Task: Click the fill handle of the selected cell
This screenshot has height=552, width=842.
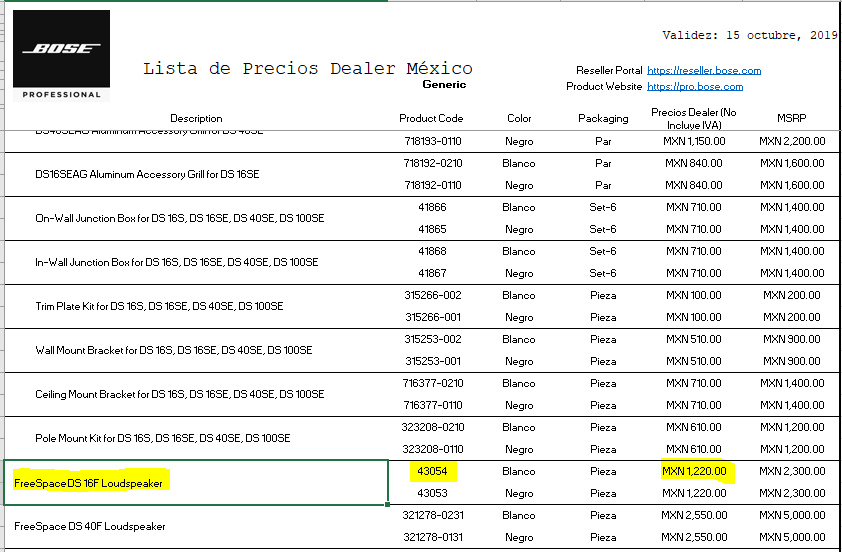Action: click(388, 505)
